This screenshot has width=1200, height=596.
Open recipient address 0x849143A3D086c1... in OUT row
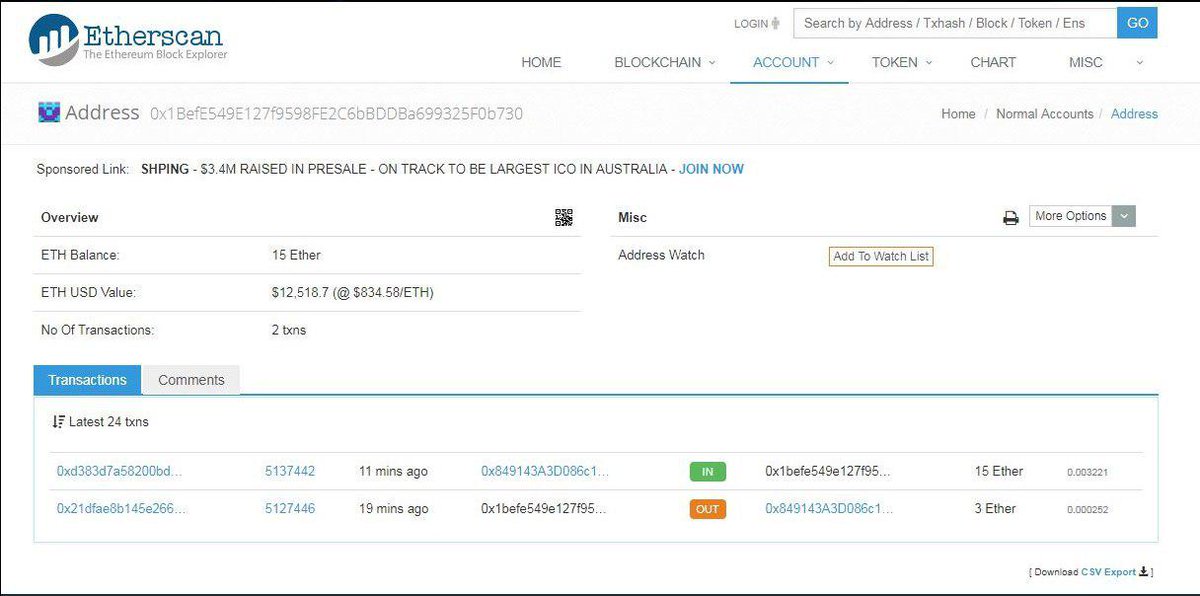pos(829,508)
